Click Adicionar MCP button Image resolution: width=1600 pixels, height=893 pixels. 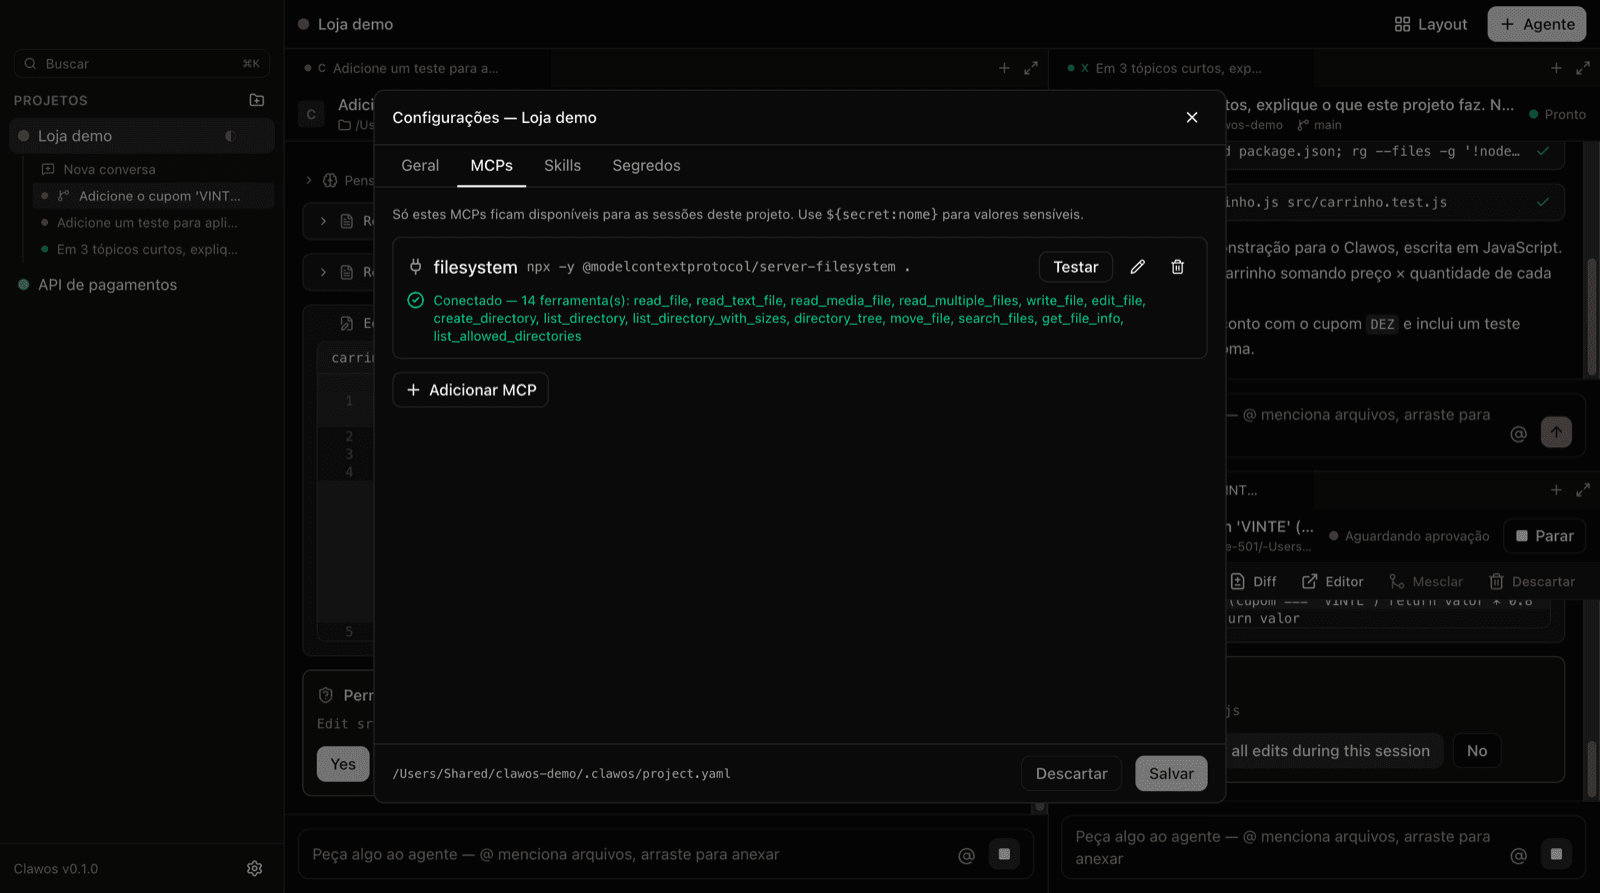(471, 390)
